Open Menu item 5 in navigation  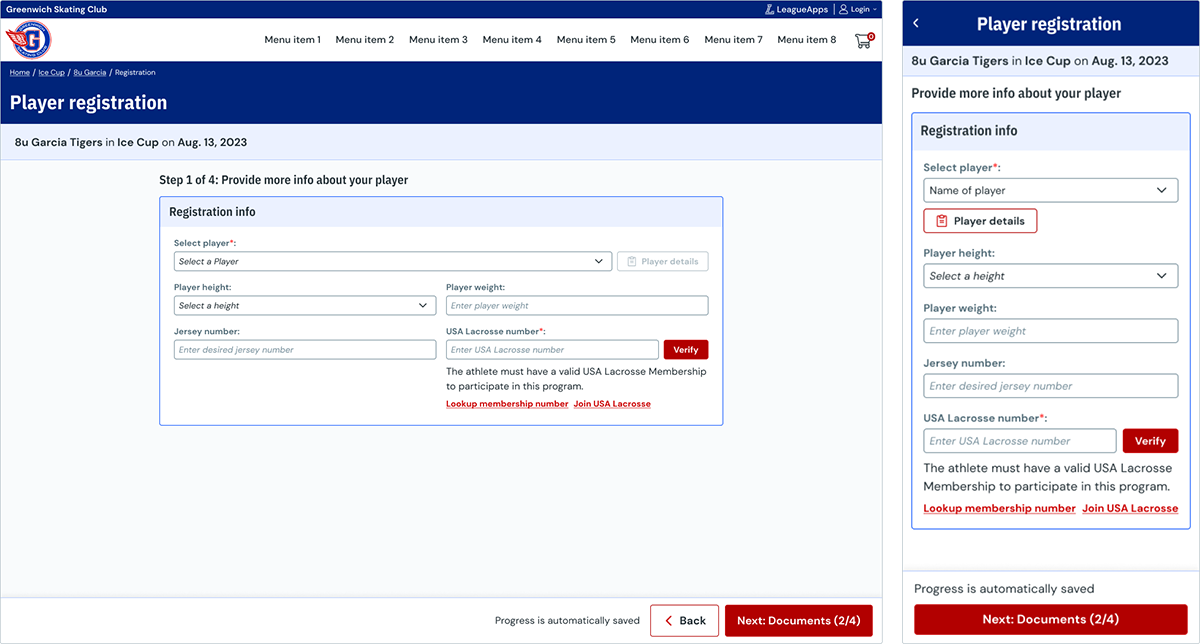pyautogui.click(x=586, y=40)
